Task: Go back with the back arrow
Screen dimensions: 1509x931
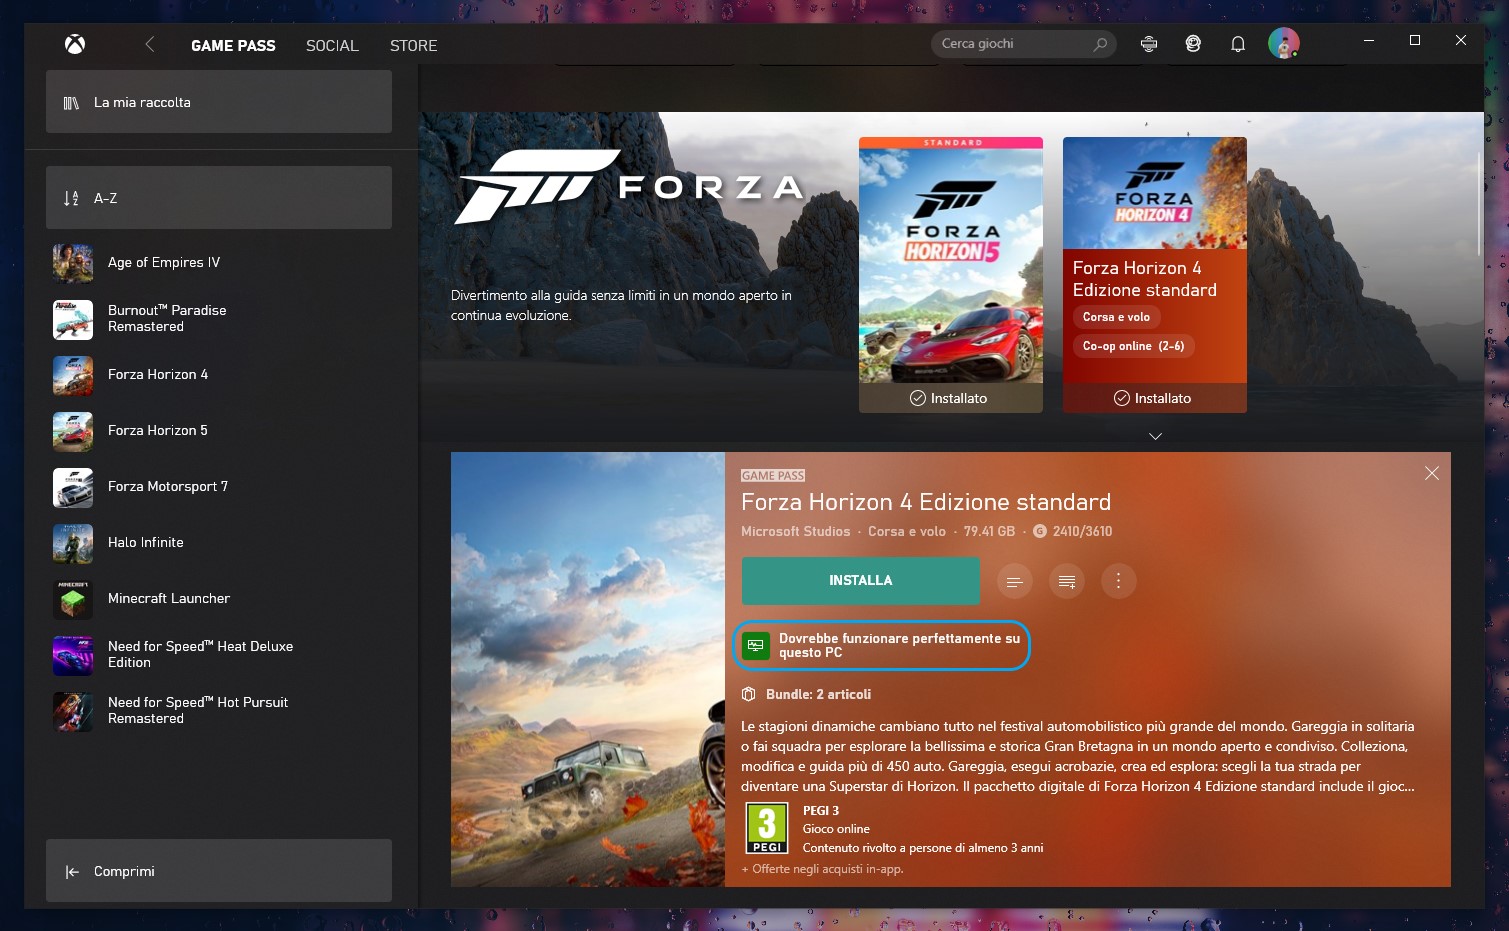Action: click(150, 44)
